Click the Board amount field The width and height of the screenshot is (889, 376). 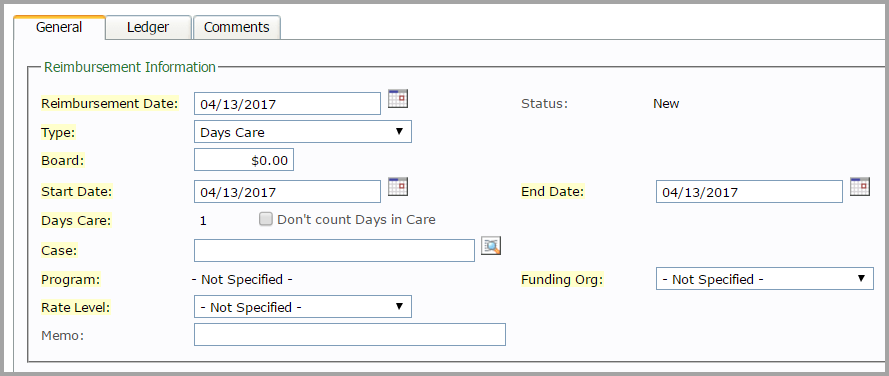(x=244, y=160)
